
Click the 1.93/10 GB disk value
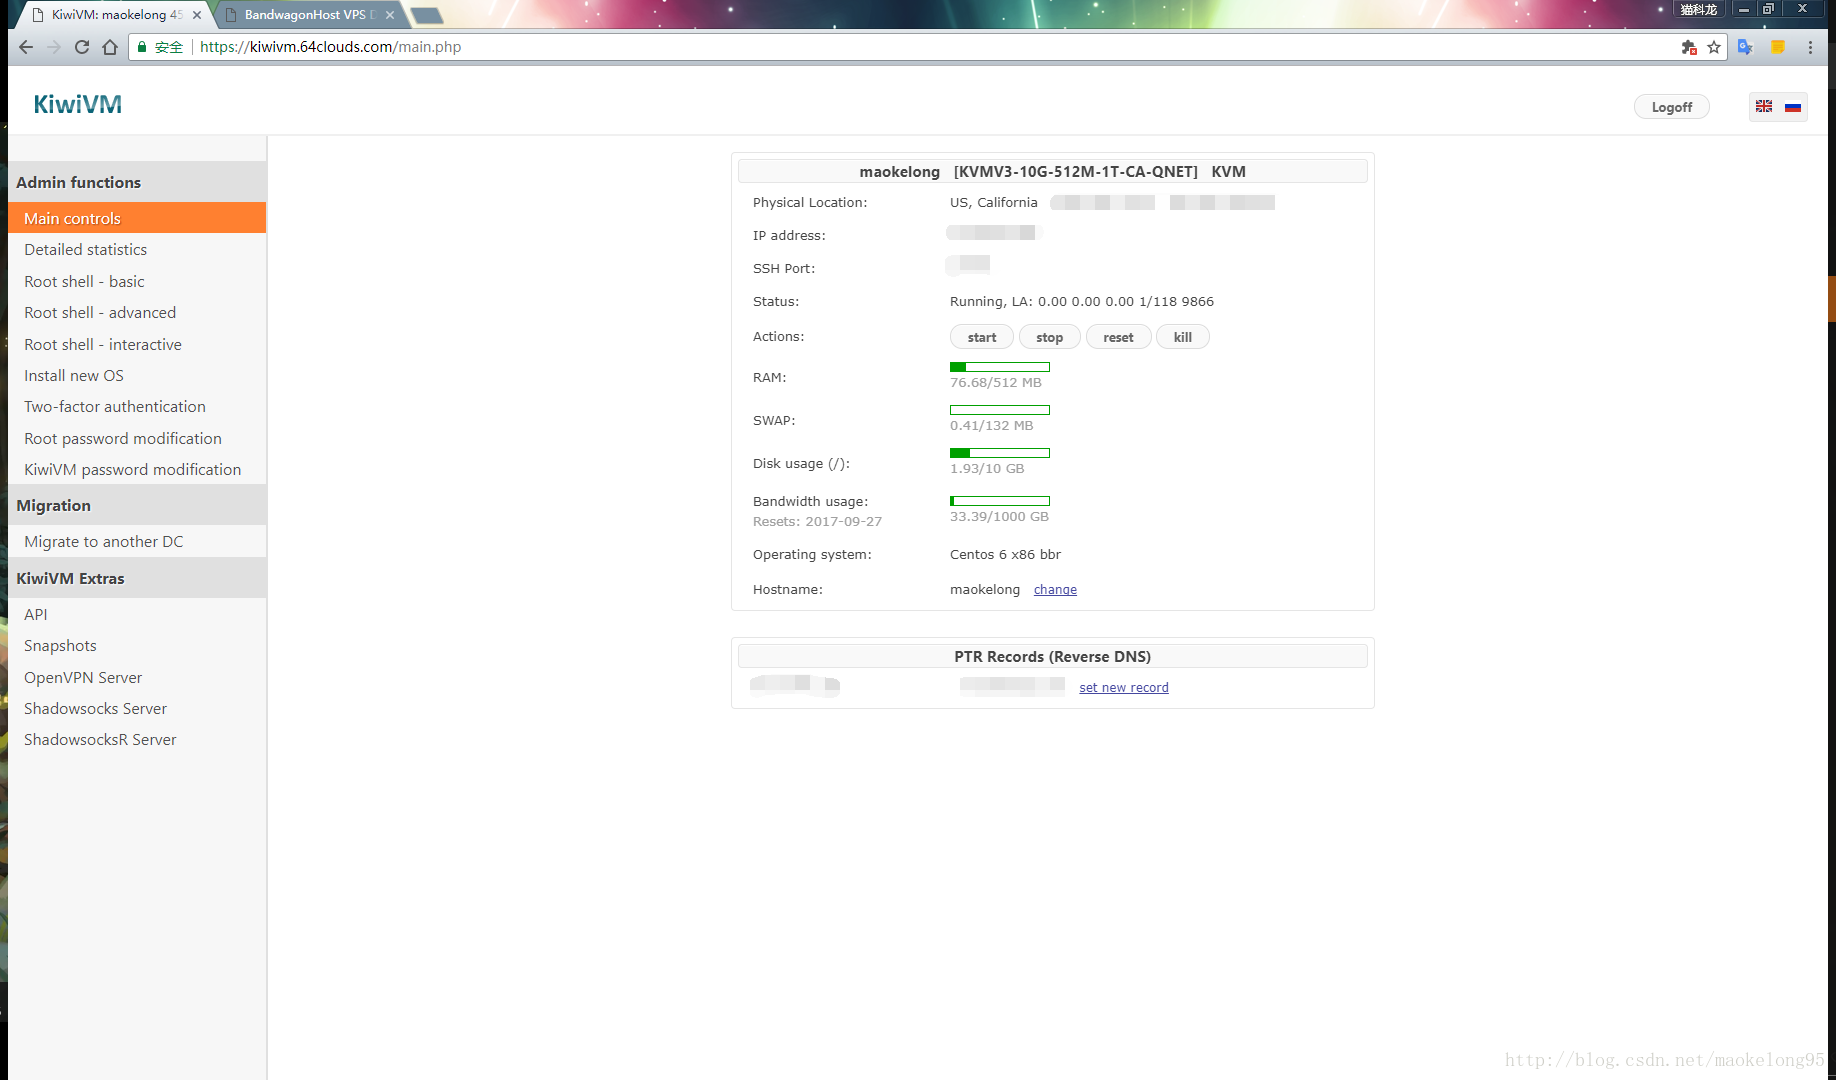pyautogui.click(x=987, y=469)
